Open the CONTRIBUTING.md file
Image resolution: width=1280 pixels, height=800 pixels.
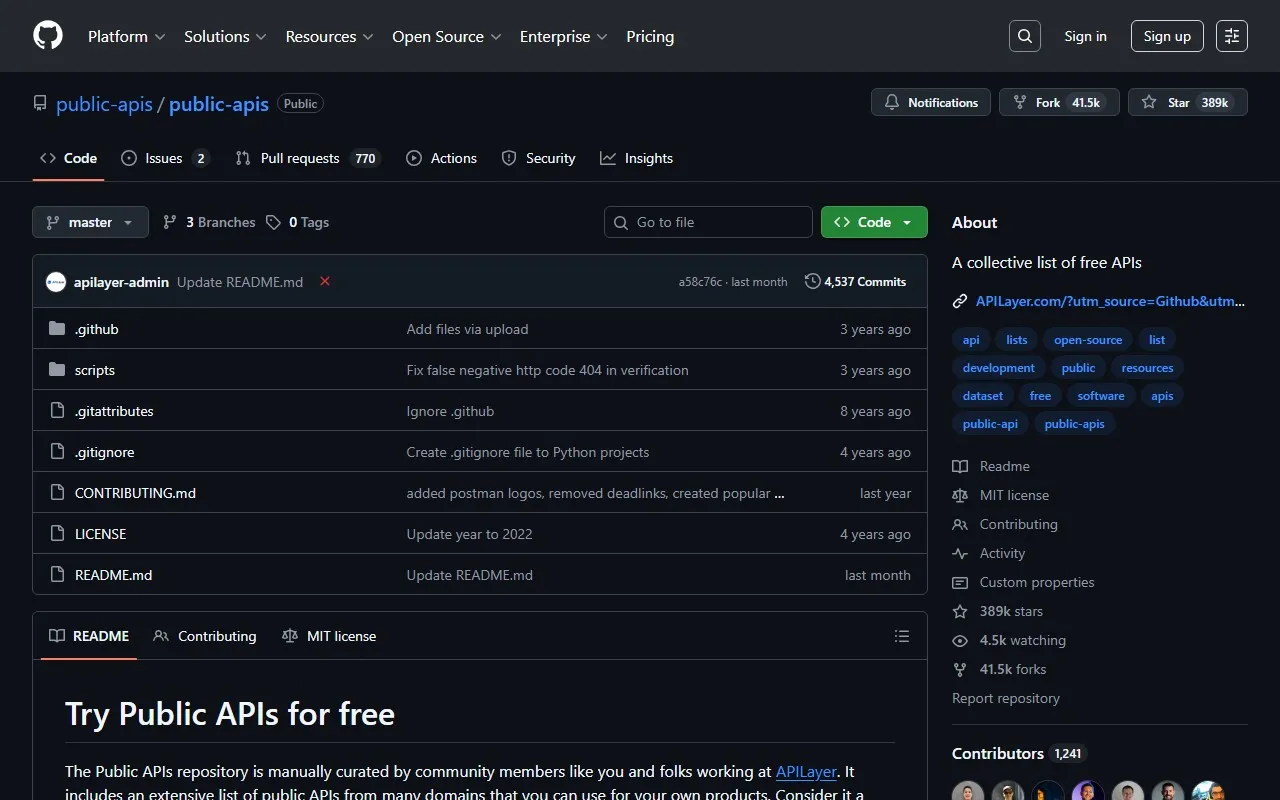pyautogui.click(x=135, y=492)
